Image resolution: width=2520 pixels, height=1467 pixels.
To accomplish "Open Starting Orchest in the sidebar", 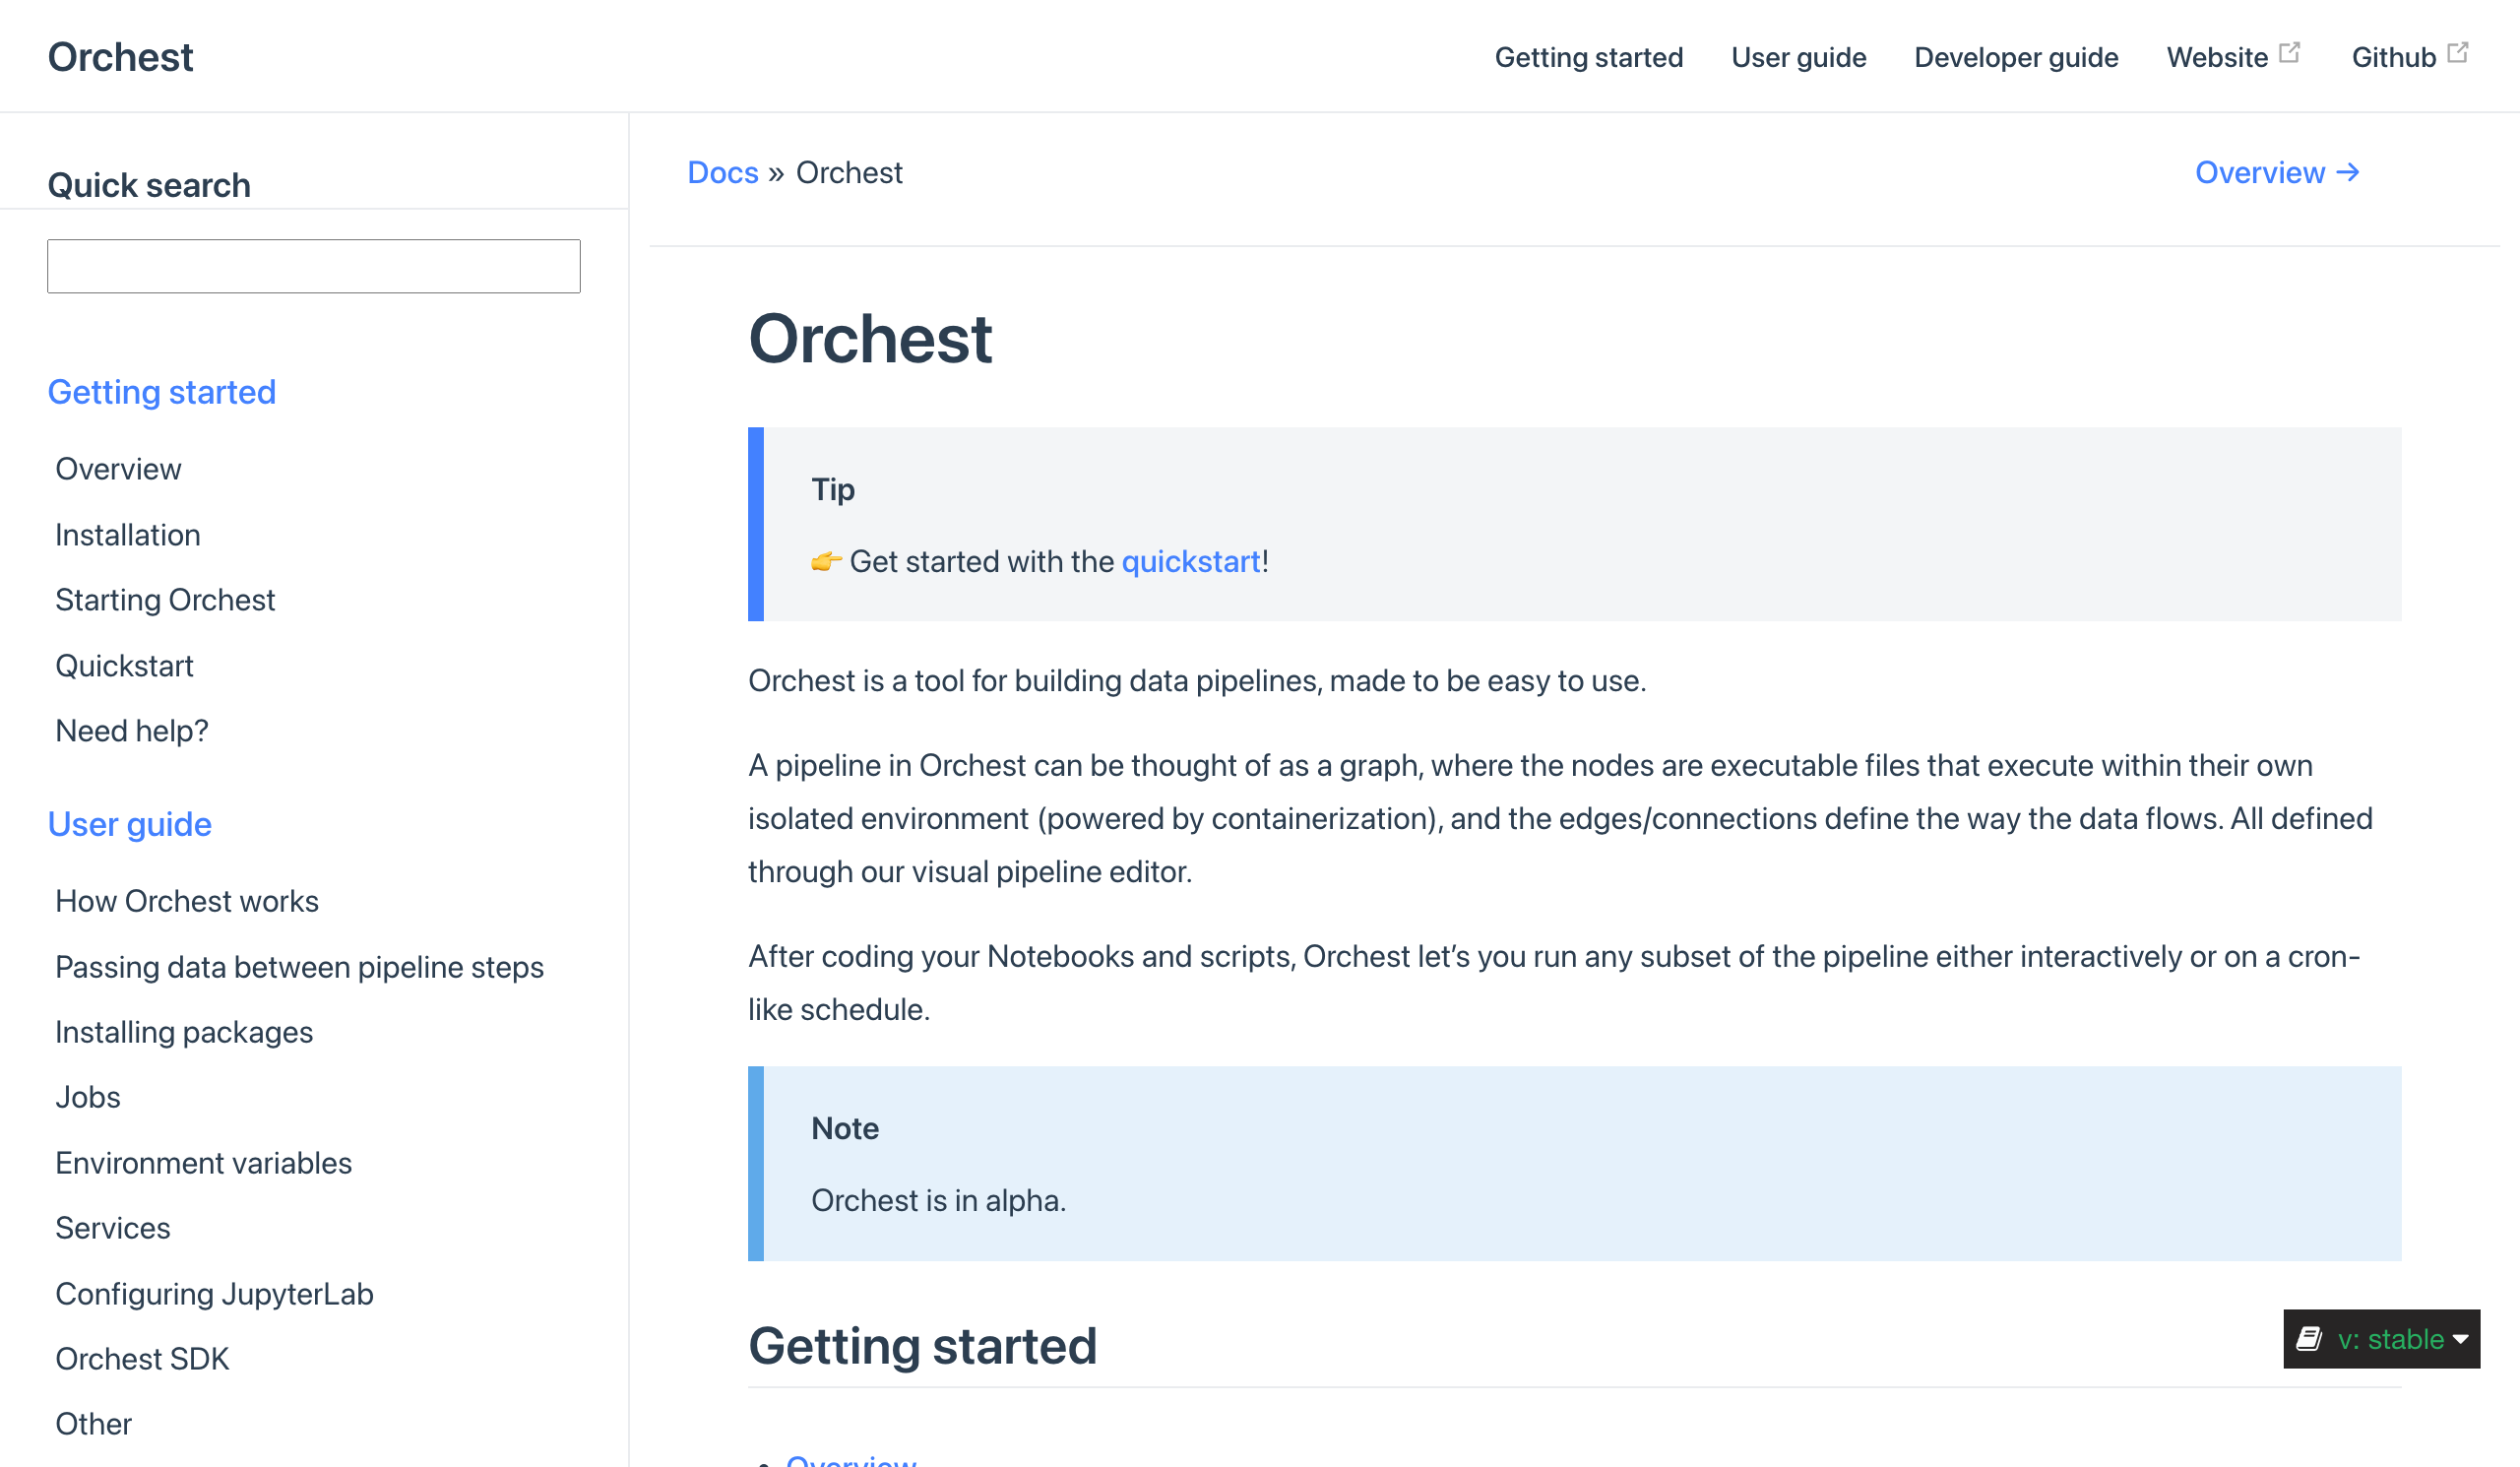I will (x=164, y=600).
